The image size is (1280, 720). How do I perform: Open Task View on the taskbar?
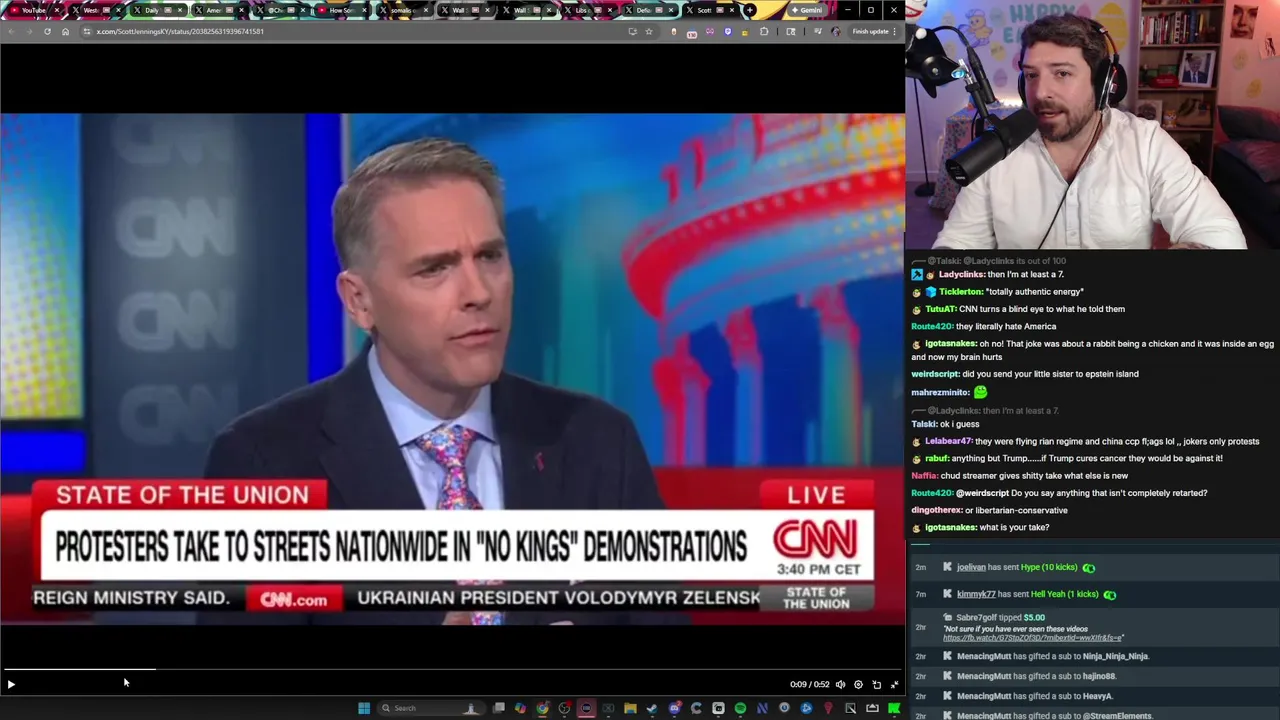[499, 708]
